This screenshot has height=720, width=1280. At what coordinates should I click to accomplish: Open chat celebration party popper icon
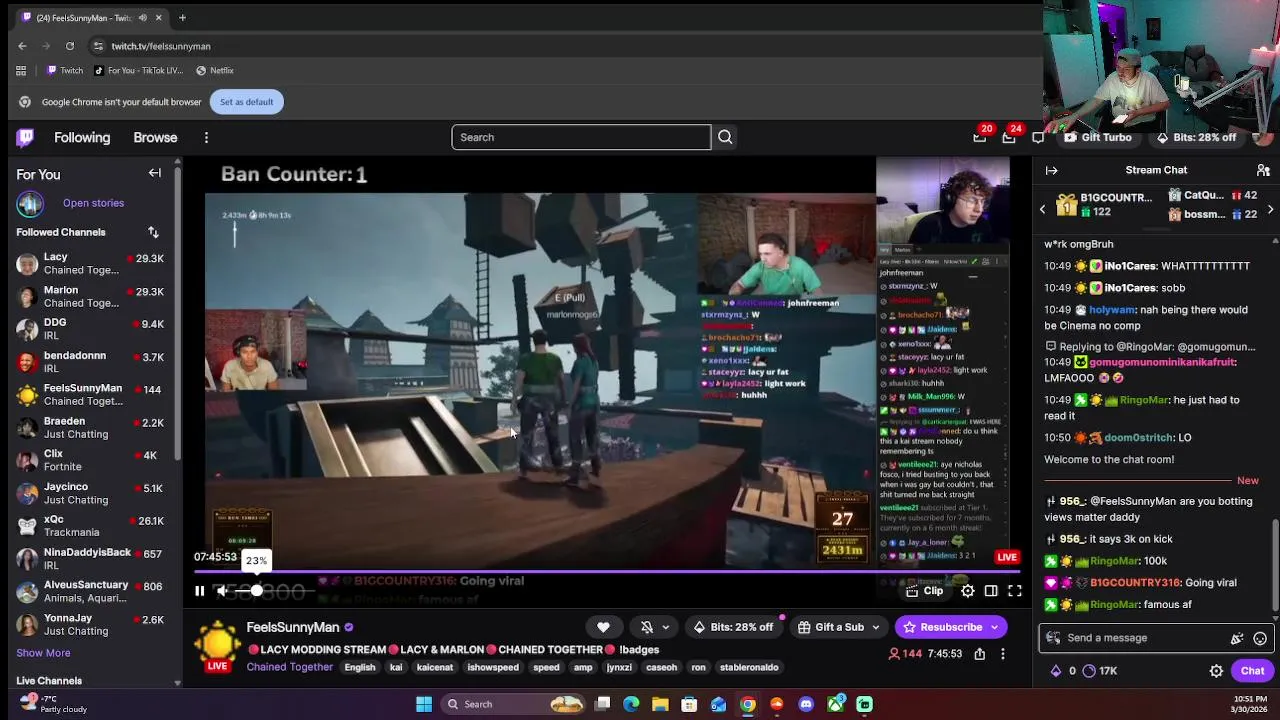(x=1237, y=638)
